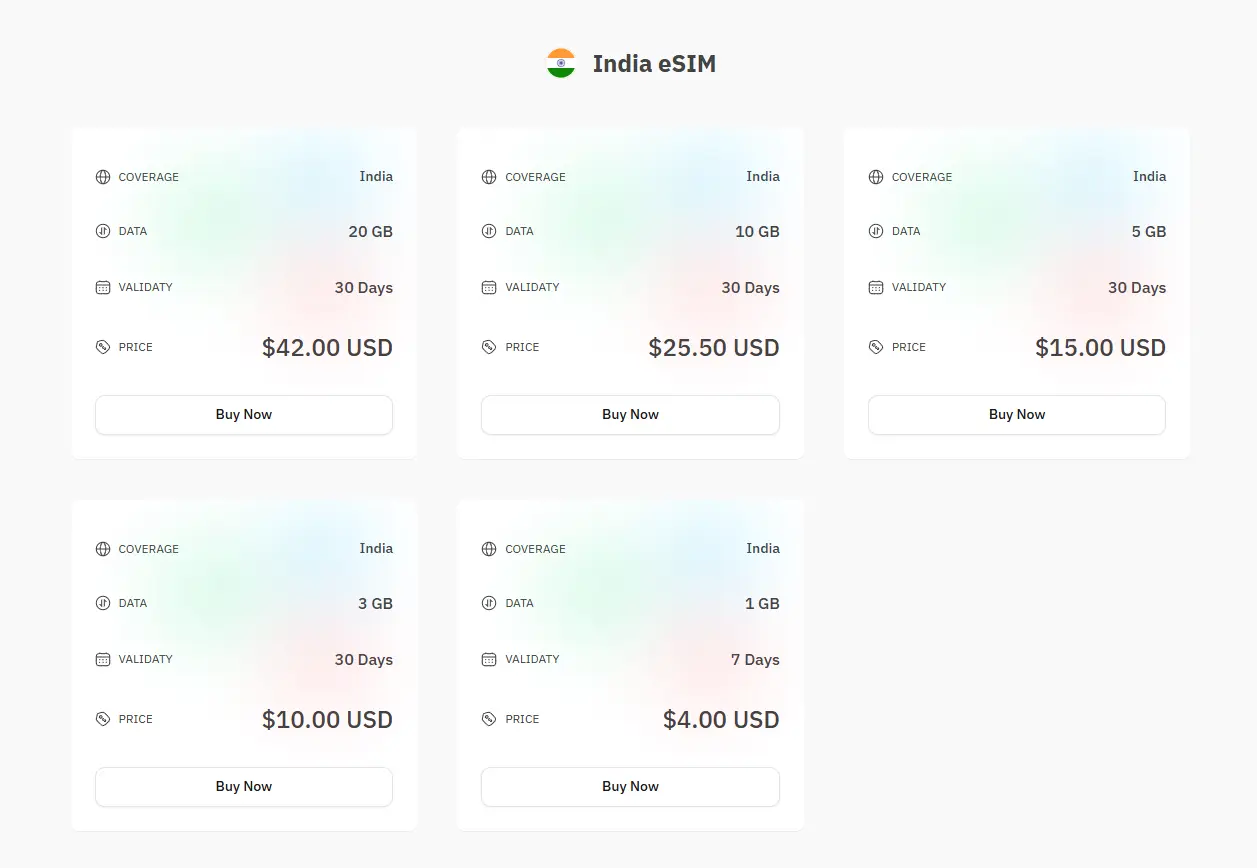The height and width of the screenshot is (868, 1257).
Task: Buy the 10 GB India eSIM plan
Action: tap(630, 414)
